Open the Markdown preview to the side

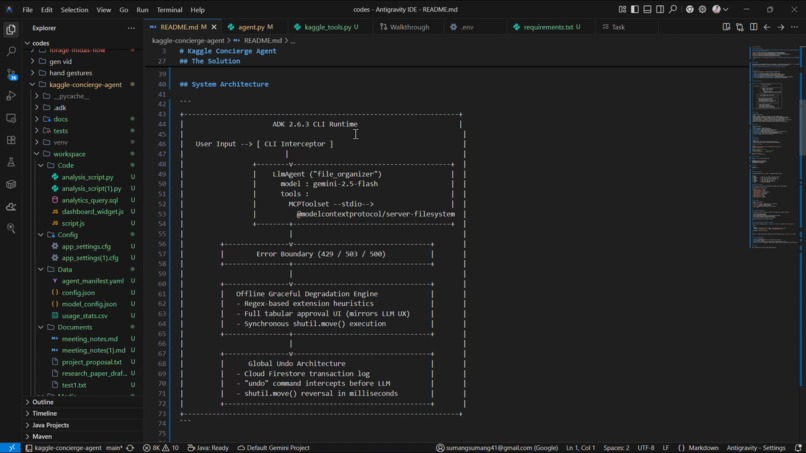pyautogui.click(x=726, y=27)
